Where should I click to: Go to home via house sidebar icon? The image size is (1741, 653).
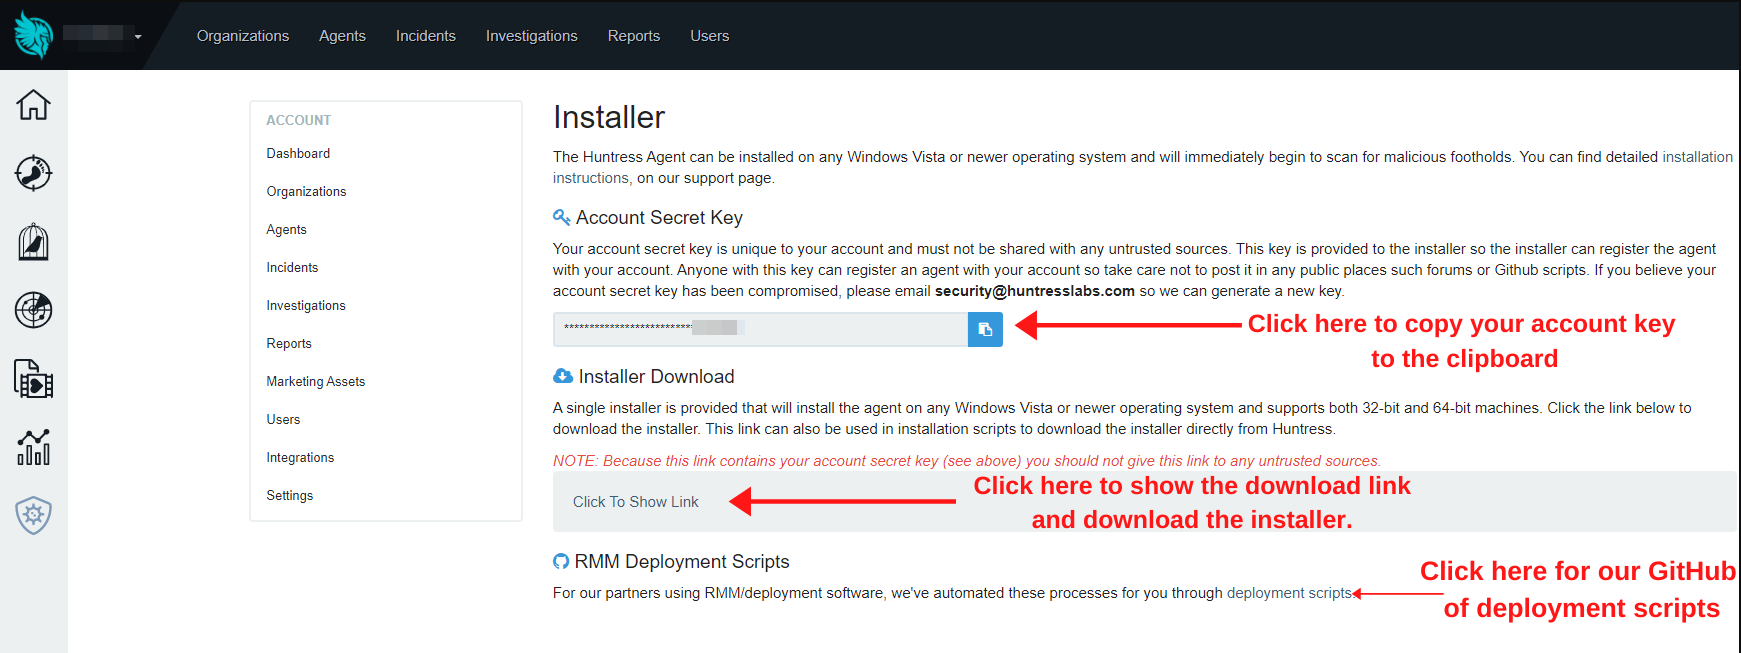point(33,104)
